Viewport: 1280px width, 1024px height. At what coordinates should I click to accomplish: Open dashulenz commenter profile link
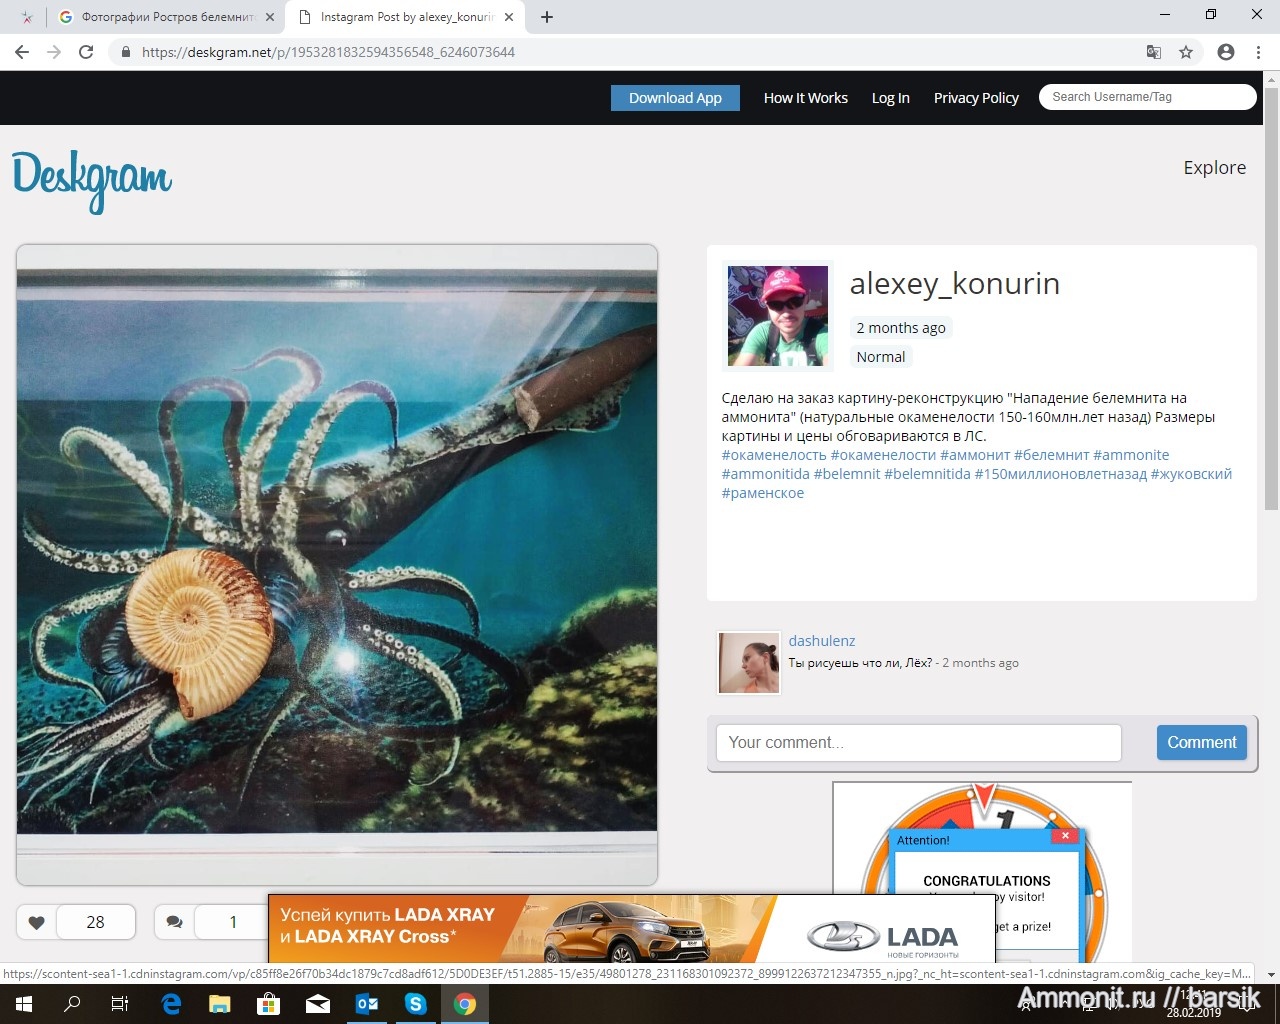coord(821,641)
